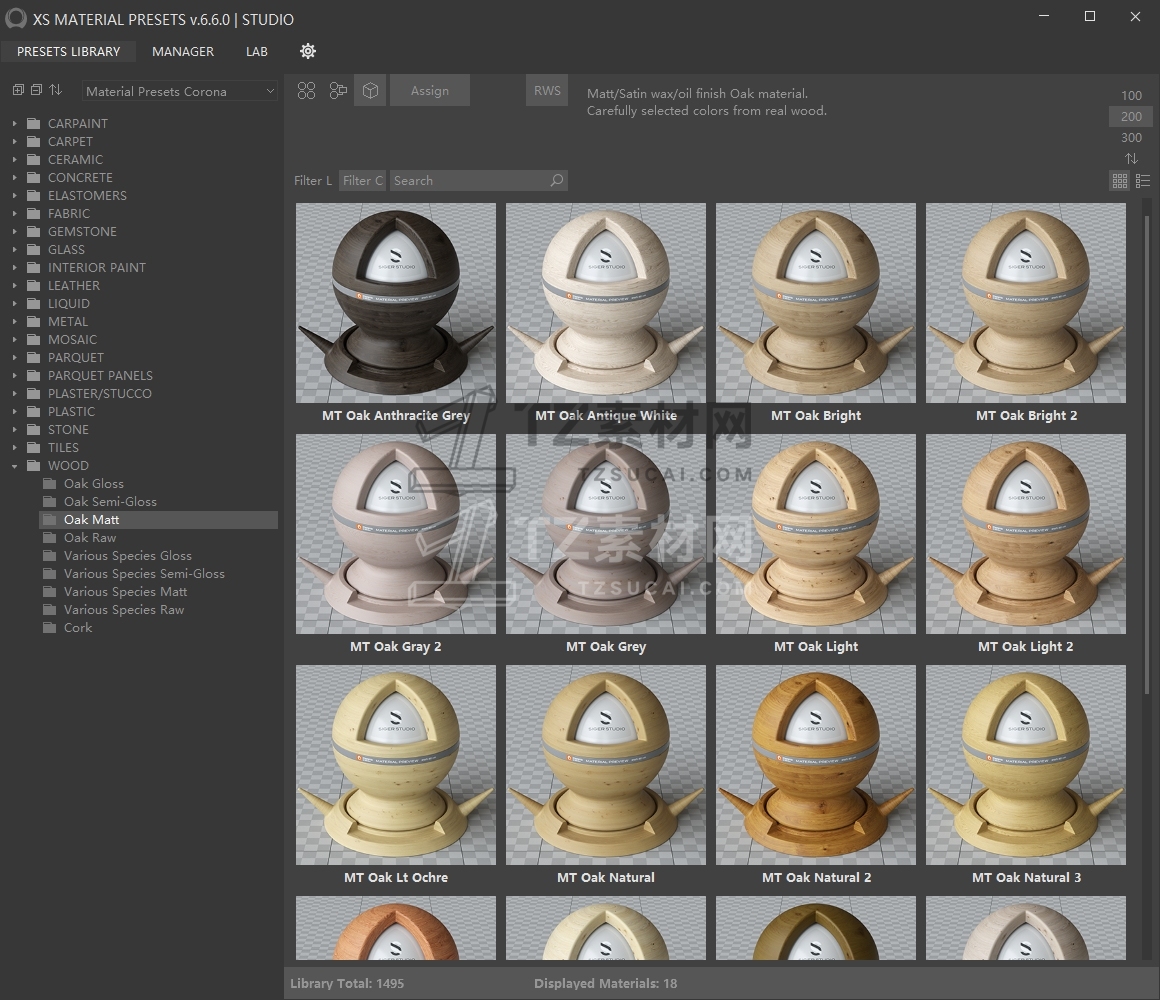Select the MT Oak Bright 2 material
Image resolution: width=1160 pixels, height=1000 pixels.
pyautogui.click(x=1026, y=303)
